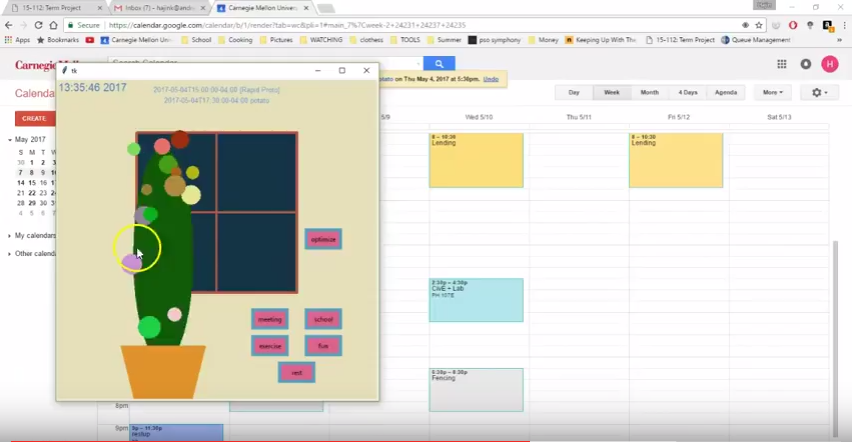The image size is (852, 442).
Task: Open the Google apps grid icon
Action: tap(781, 64)
